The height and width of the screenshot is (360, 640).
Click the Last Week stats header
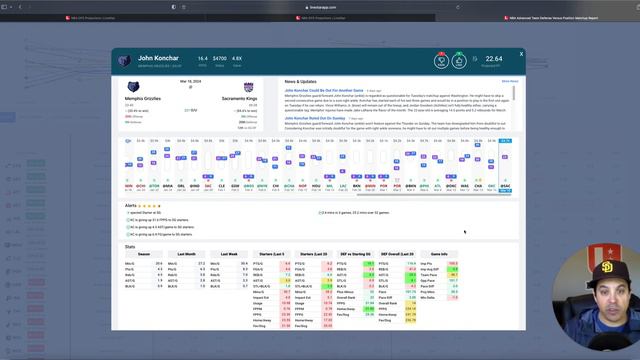tap(229, 254)
